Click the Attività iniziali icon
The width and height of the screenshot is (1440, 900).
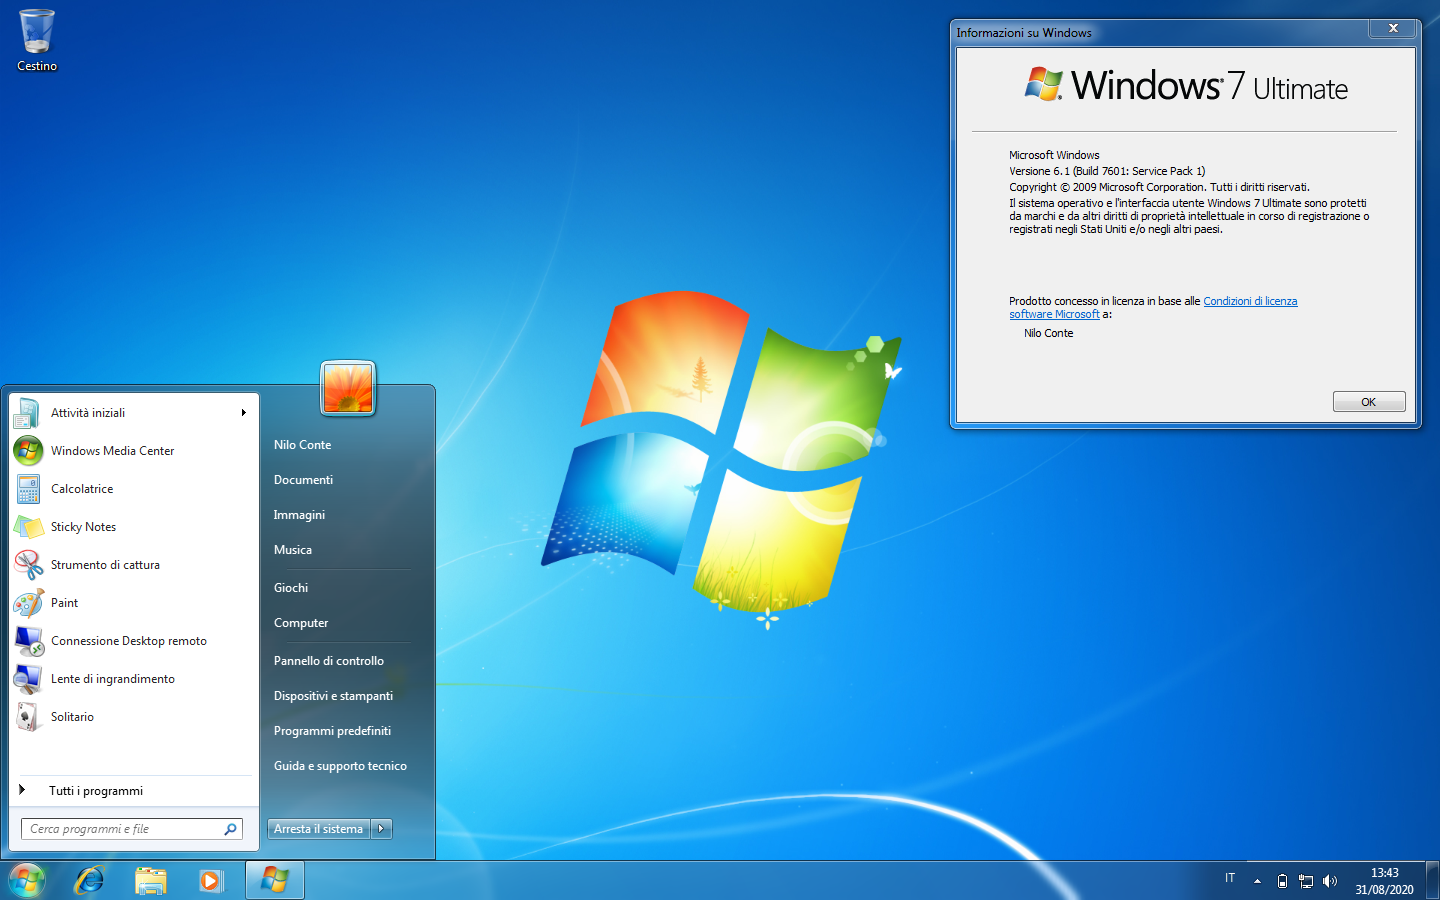[x=28, y=413]
